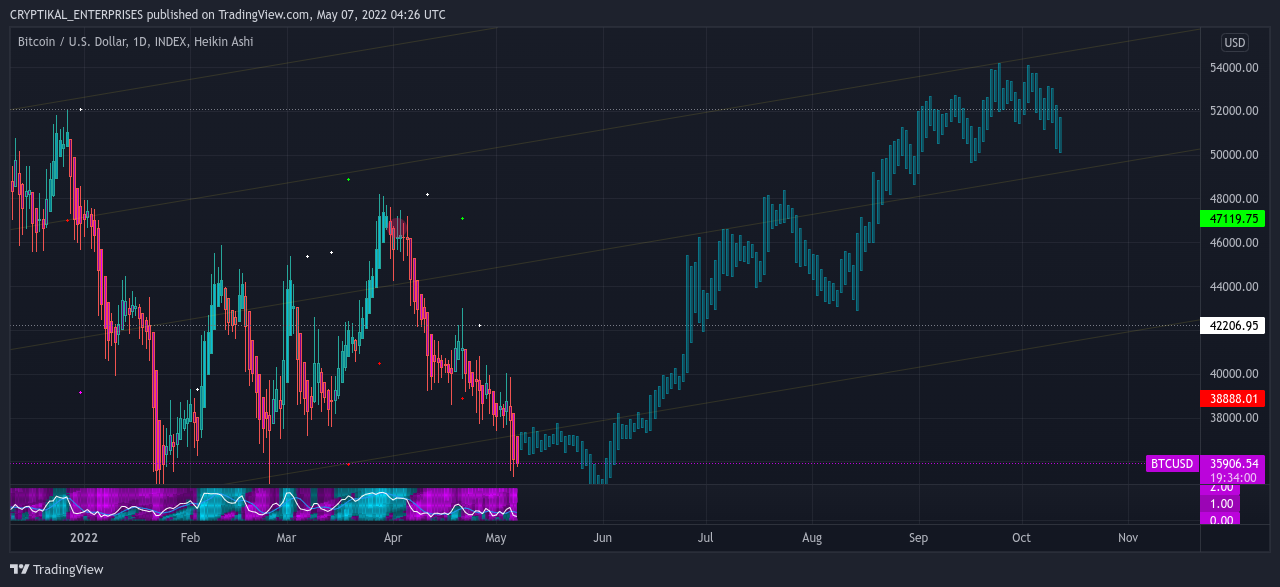Click the Oct time axis label

(1020, 538)
